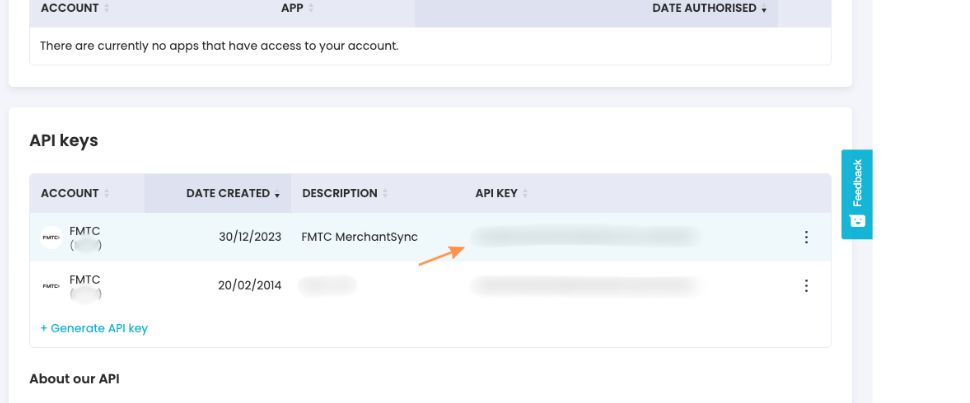This screenshot has height=403, width=970.
Task: Select the blurred API key created 20/02/2014
Action: 585,286
